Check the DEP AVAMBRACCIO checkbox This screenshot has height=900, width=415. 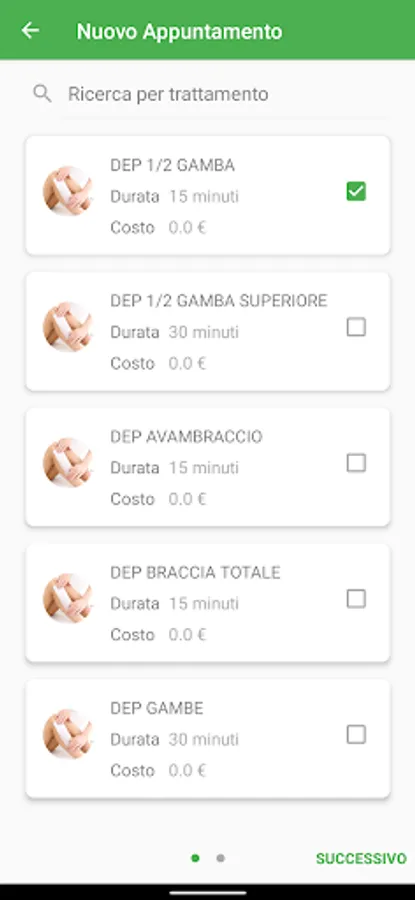coord(356,463)
